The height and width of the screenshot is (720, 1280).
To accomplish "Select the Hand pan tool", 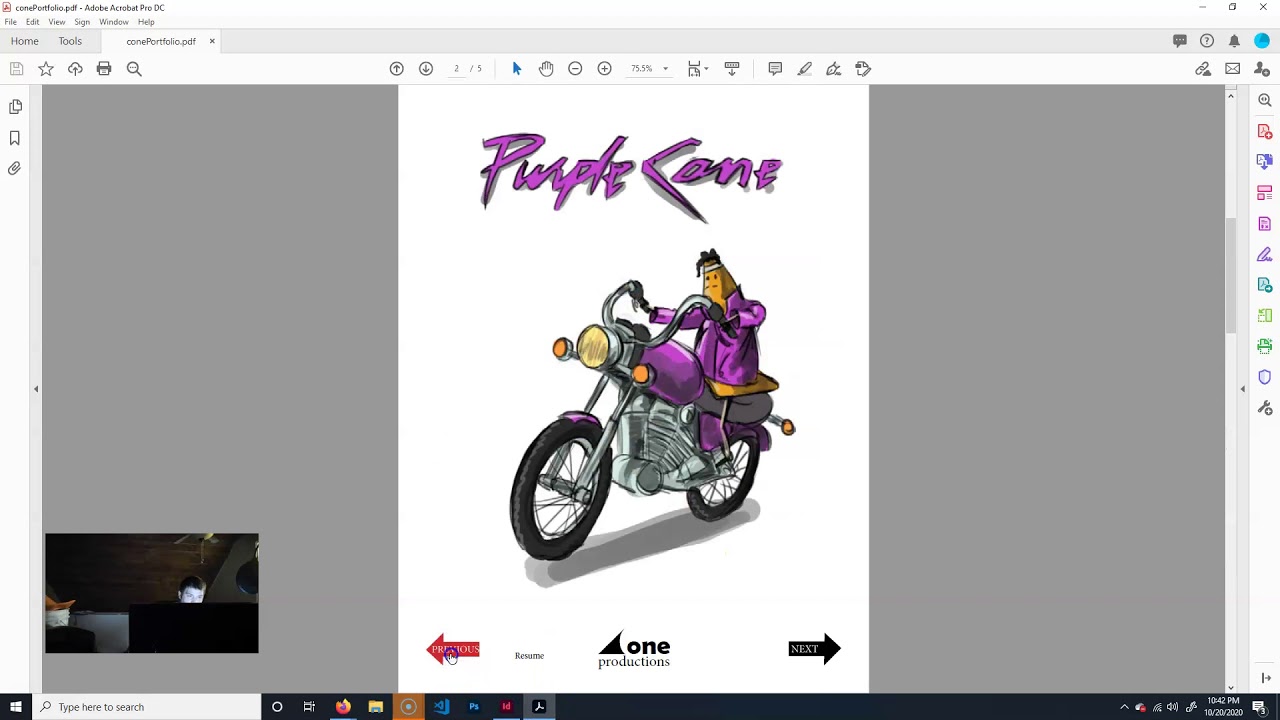I will [x=546, y=69].
